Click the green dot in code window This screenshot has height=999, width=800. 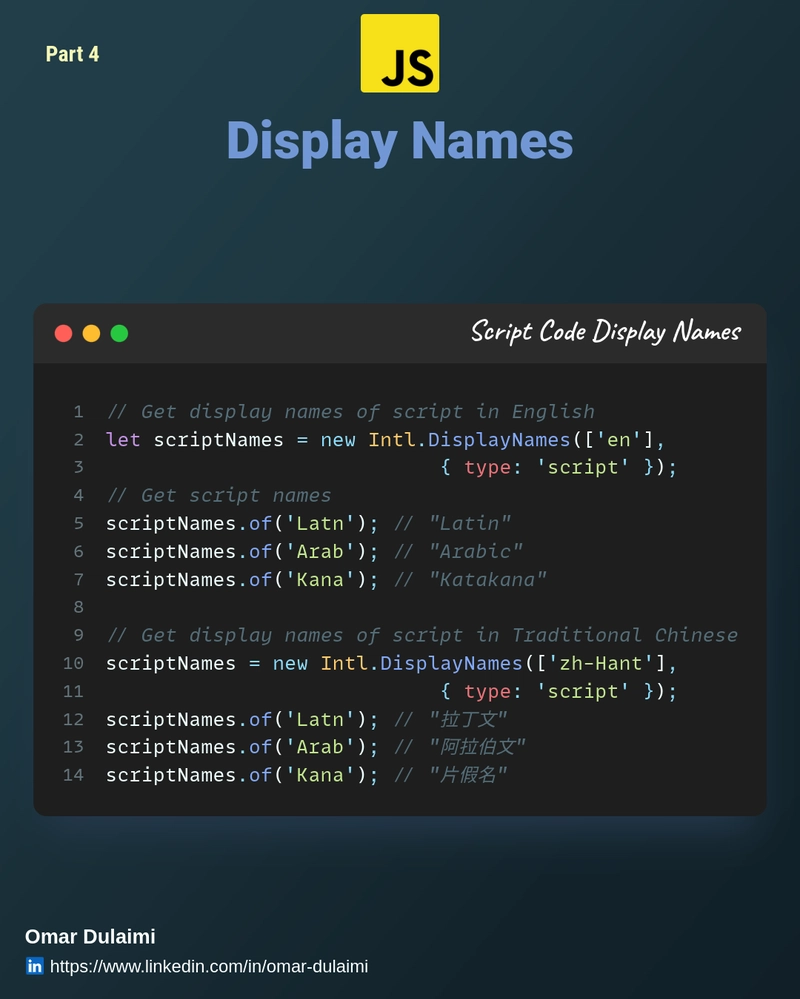coord(119,333)
